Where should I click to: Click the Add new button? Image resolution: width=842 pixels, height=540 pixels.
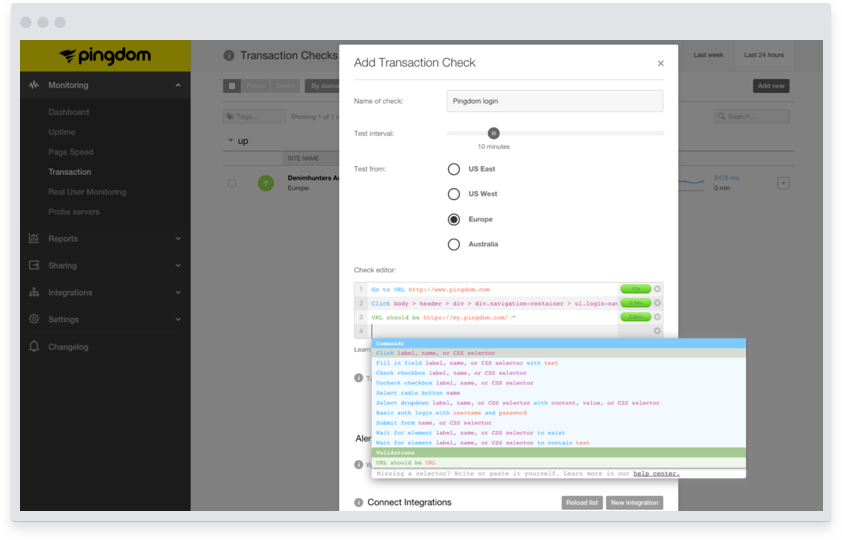click(771, 86)
